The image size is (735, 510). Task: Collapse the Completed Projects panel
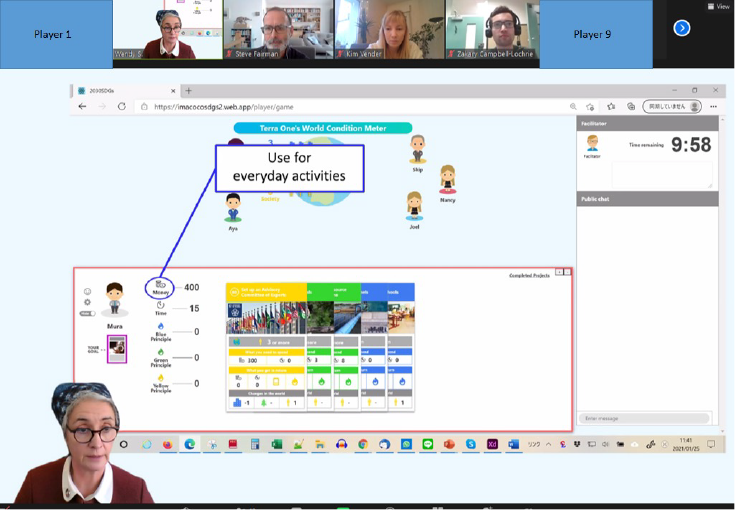click(x=559, y=272)
